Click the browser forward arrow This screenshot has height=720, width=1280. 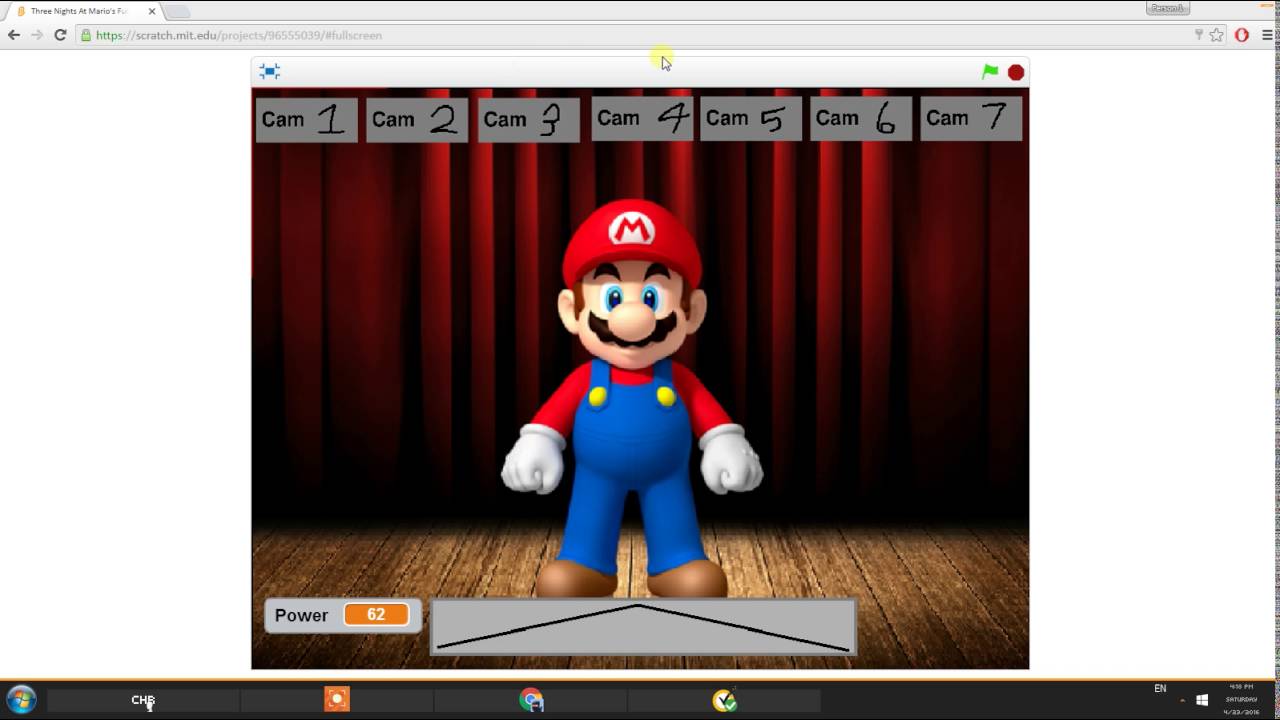[x=37, y=35]
